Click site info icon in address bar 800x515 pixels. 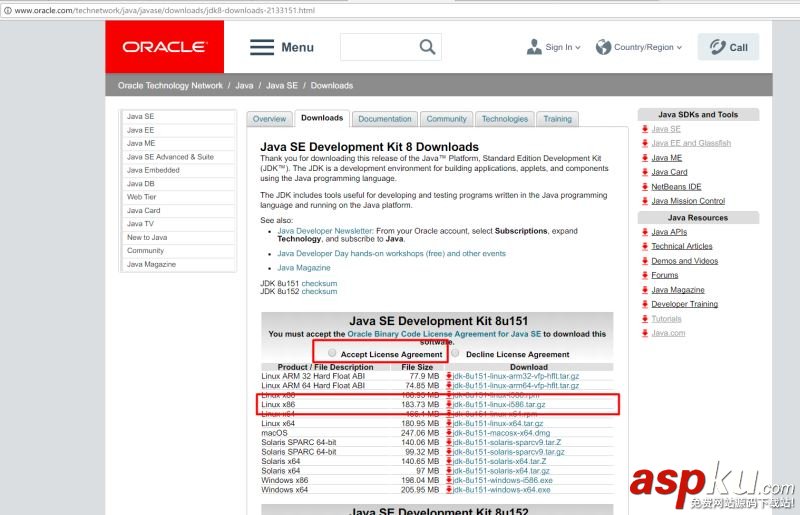pyautogui.click(x=8, y=10)
